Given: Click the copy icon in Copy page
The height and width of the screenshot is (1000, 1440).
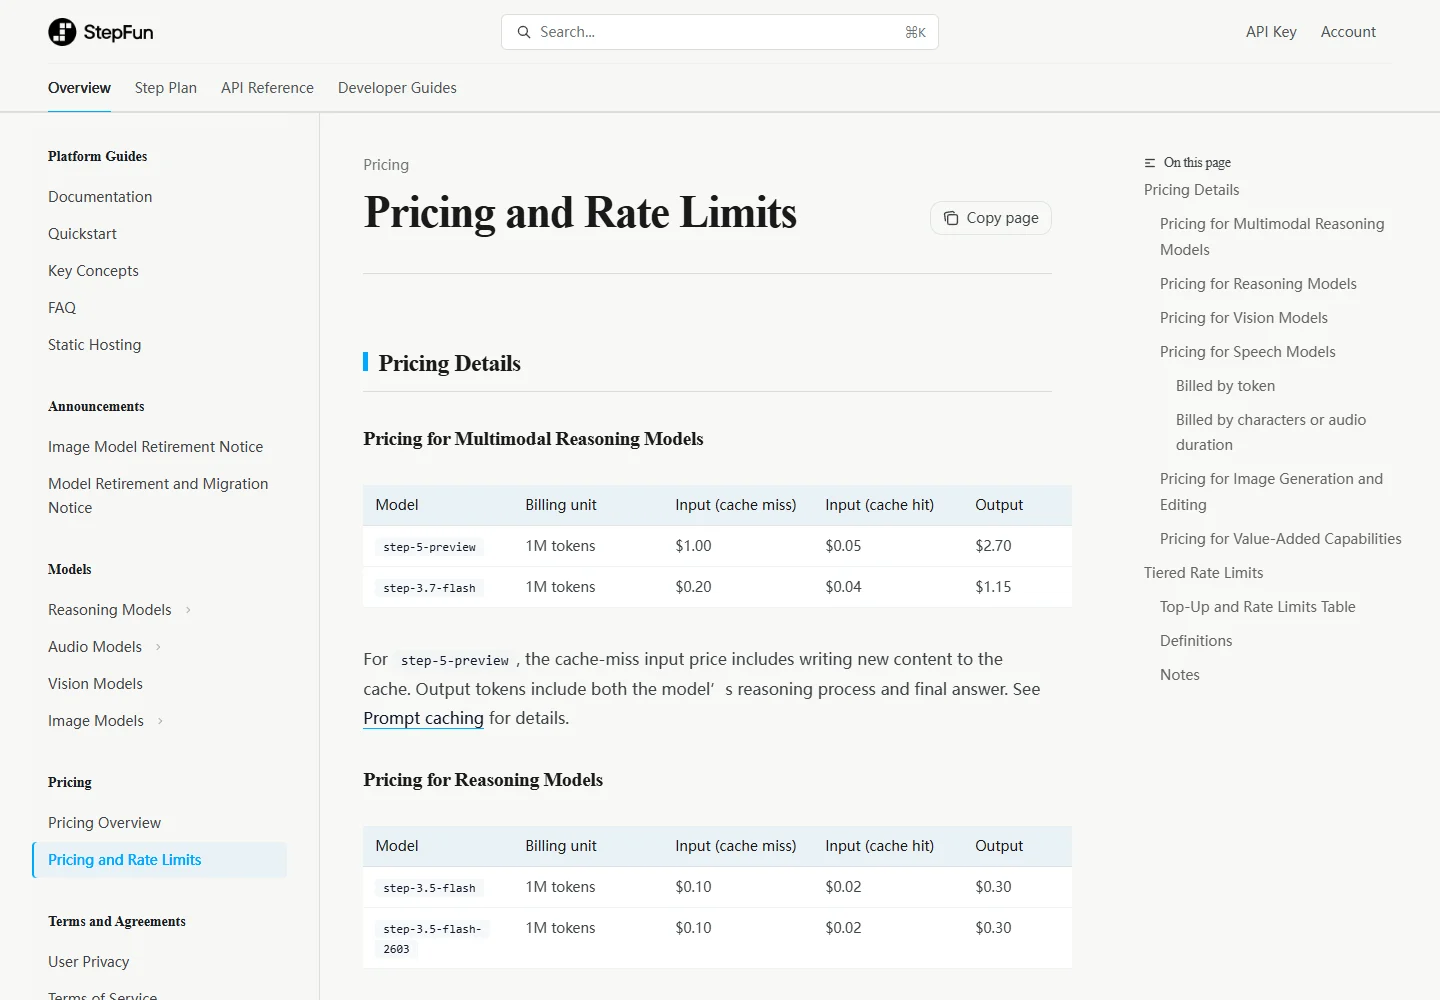Looking at the screenshot, I should [951, 218].
